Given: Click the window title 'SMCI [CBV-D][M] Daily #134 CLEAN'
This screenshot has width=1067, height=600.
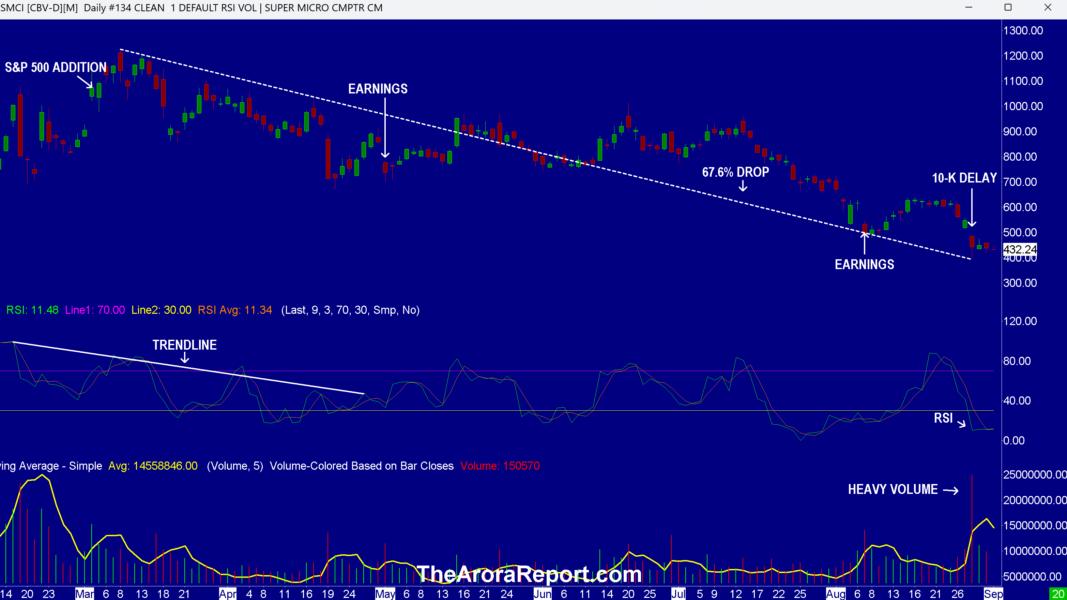Looking at the screenshot, I should [x=82, y=7].
